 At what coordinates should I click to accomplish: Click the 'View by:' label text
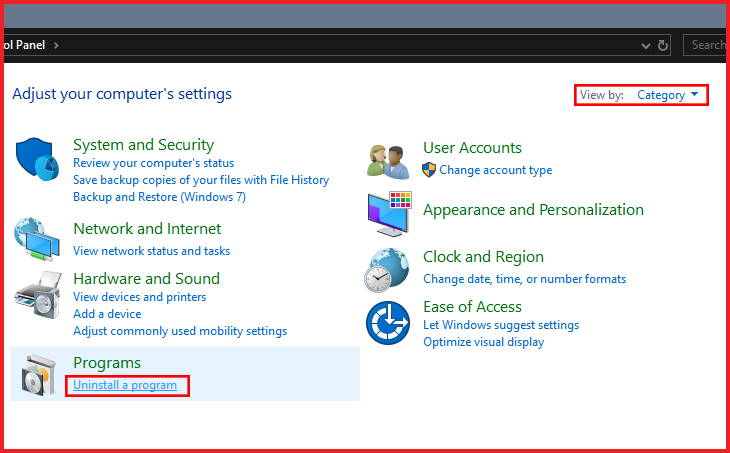pos(602,95)
